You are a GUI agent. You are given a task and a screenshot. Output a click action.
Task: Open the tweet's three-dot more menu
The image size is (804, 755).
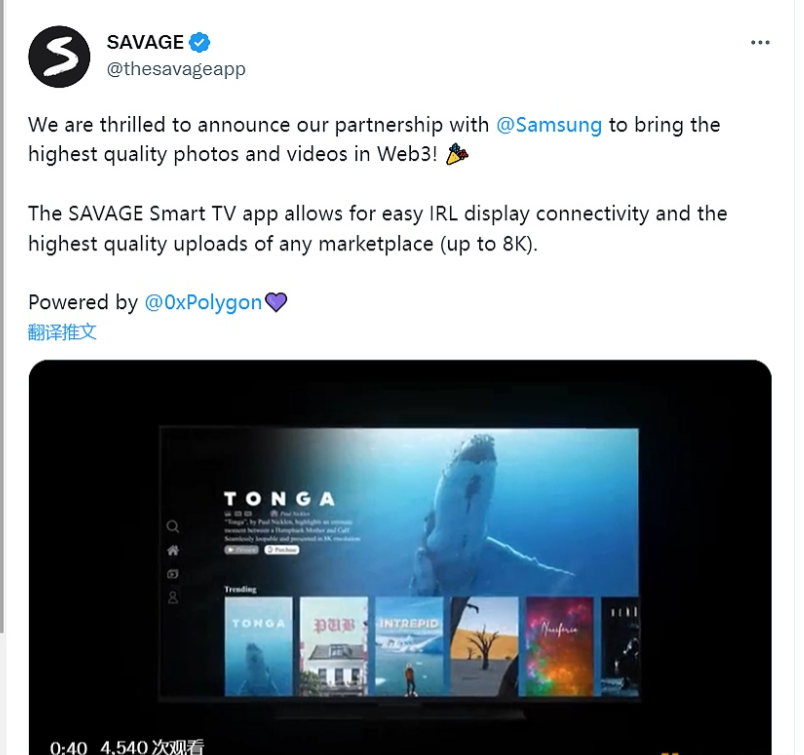click(x=760, y=43)
